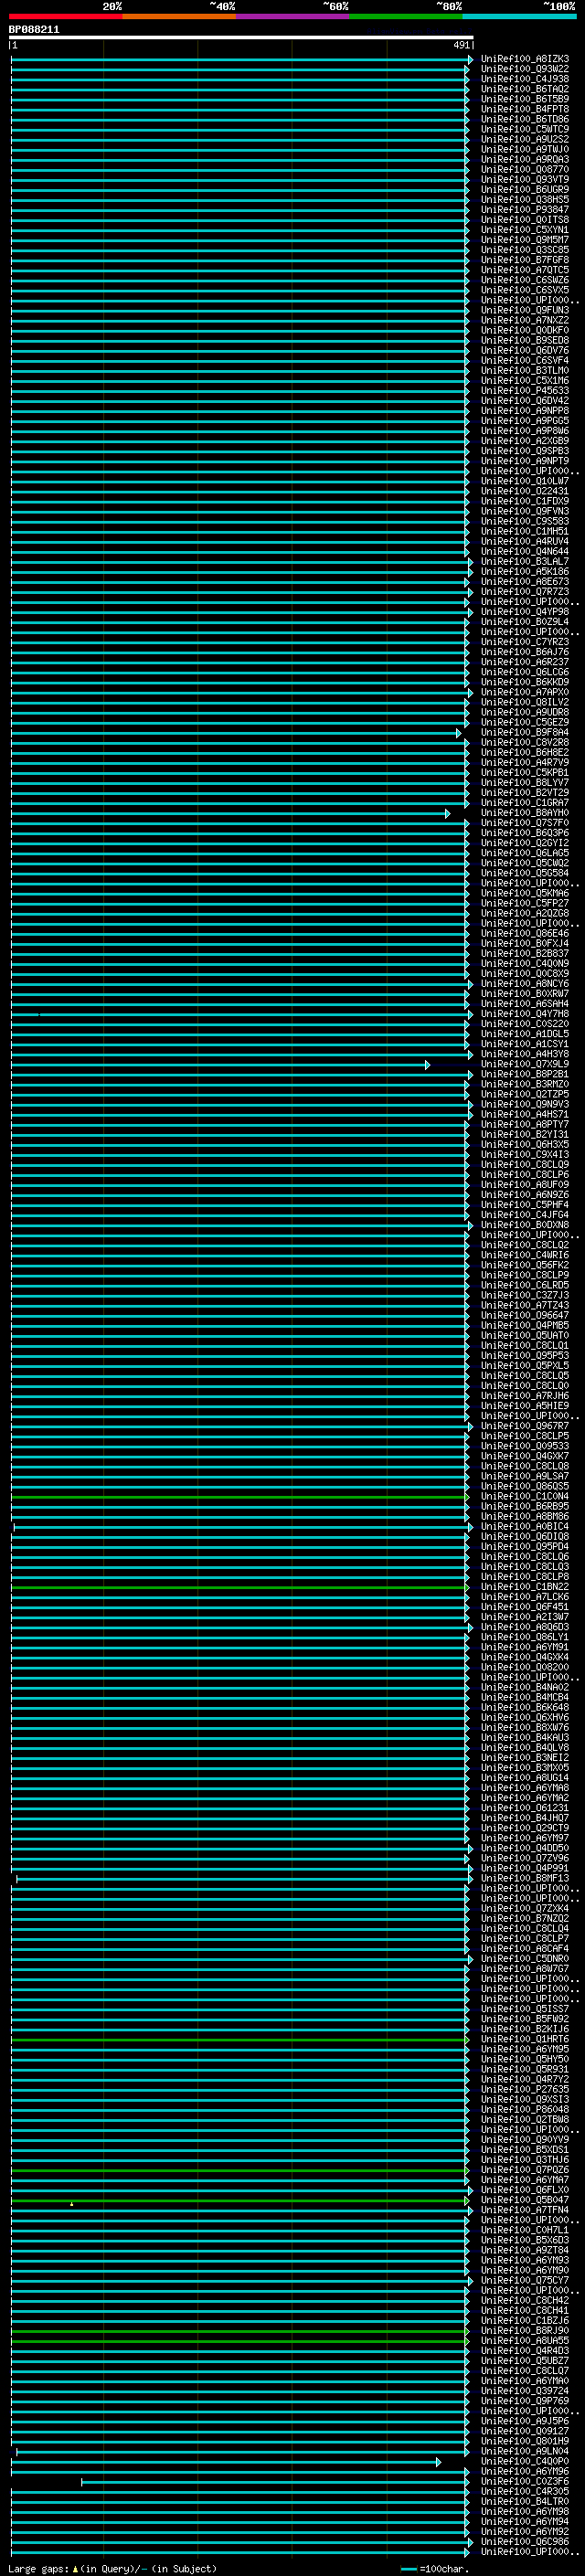
Task: Click the arrowhead of the B9F8A4 alignment bar
Action: pyautogui.click(x=458, y=733)
